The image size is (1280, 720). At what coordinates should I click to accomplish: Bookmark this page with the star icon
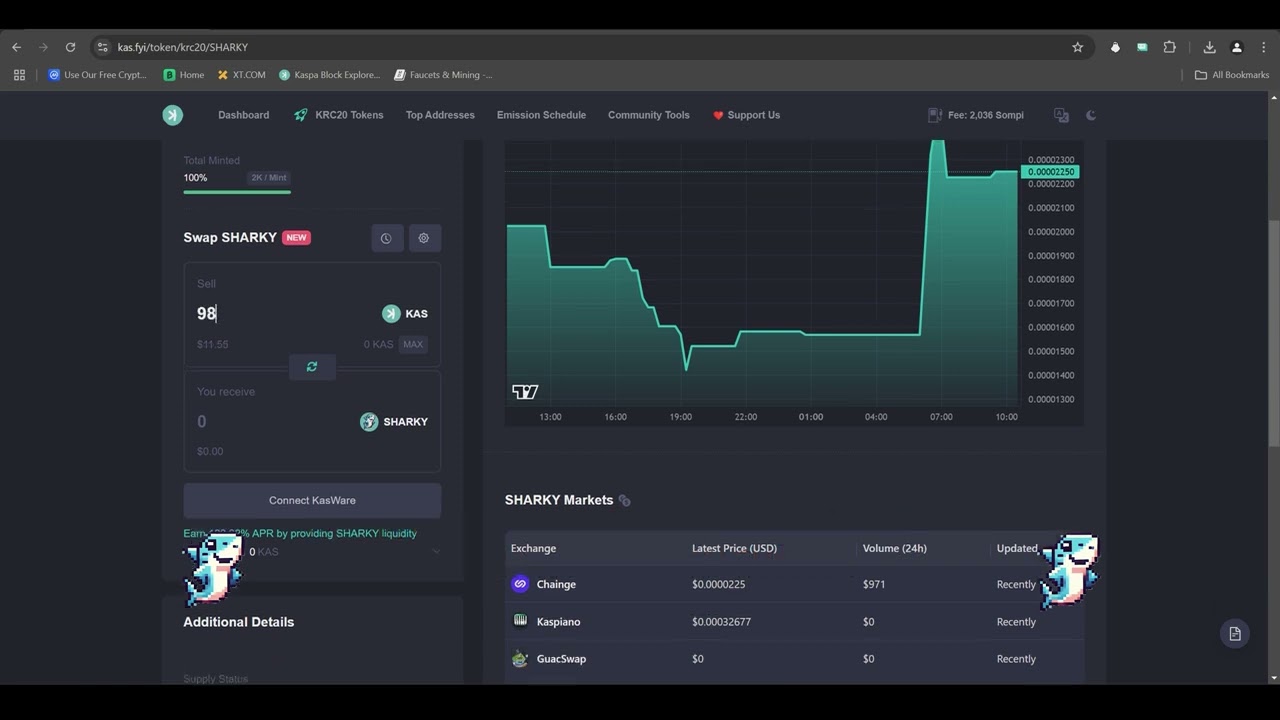[1077, 47]
